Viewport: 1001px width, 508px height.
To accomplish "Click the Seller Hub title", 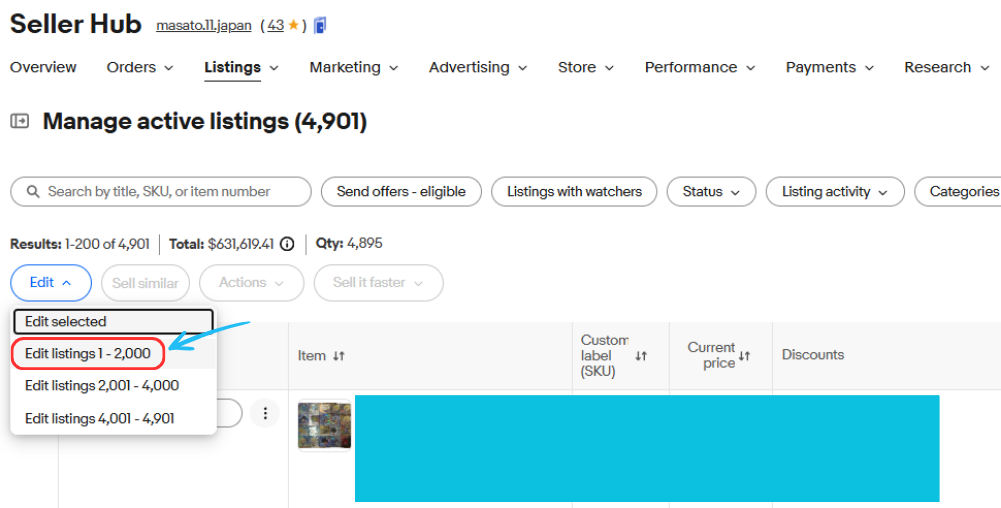I will coord(75,24).
